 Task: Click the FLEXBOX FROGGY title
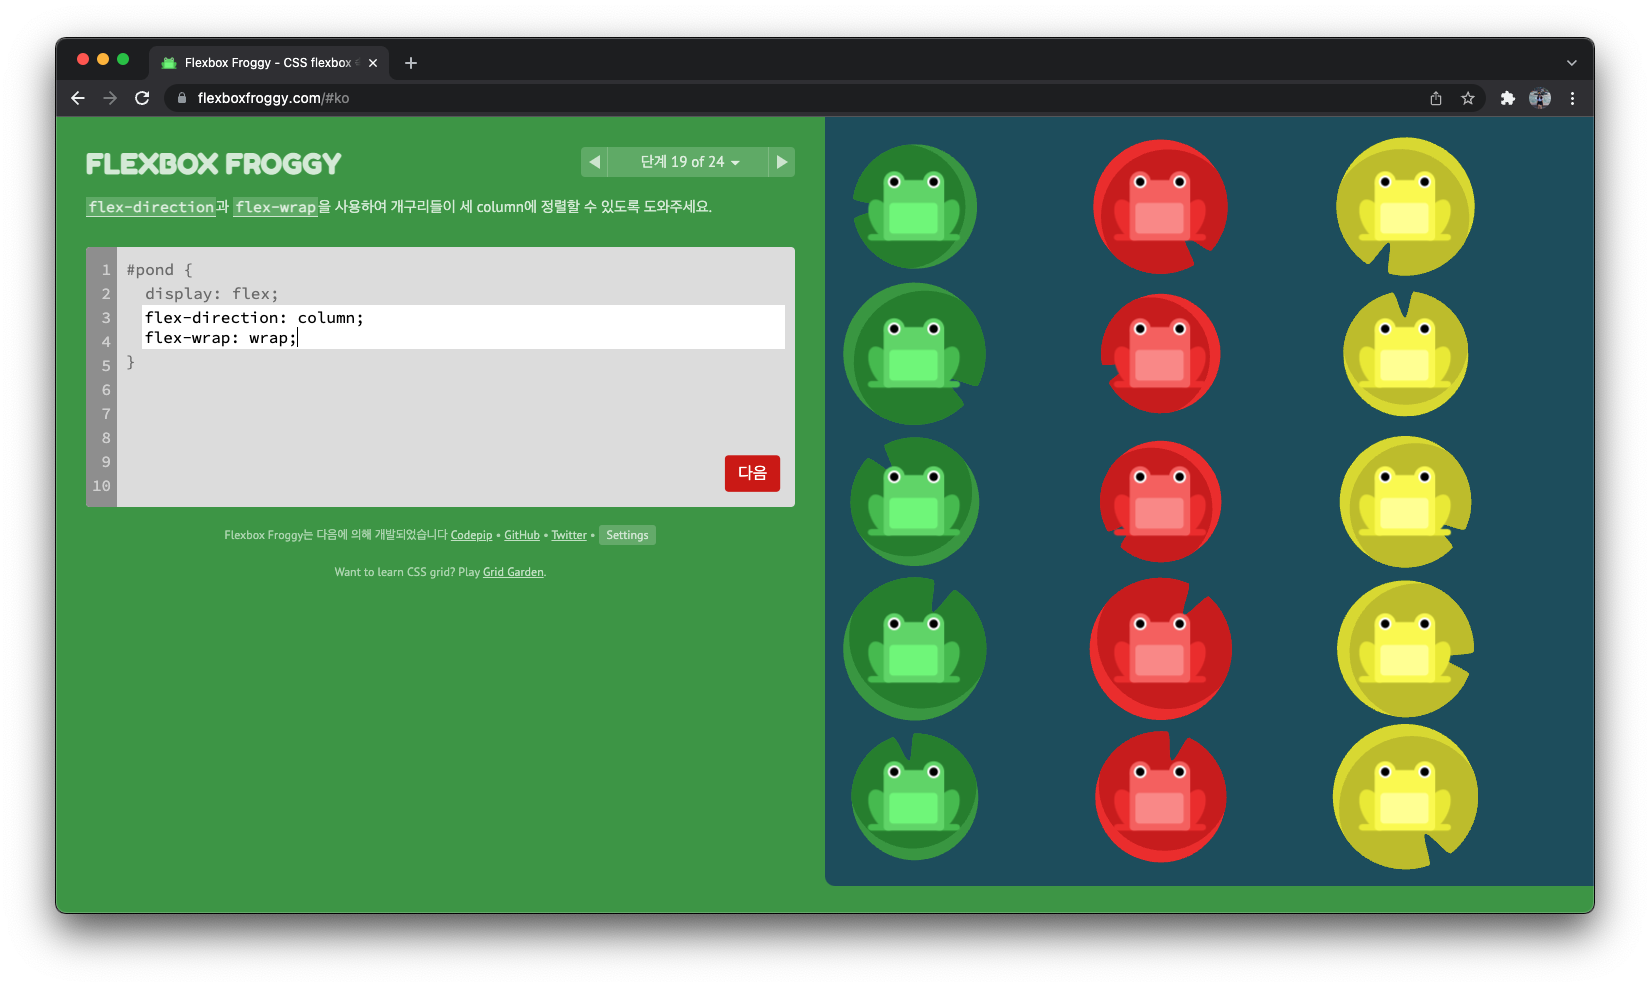click(x=213, y=164)
